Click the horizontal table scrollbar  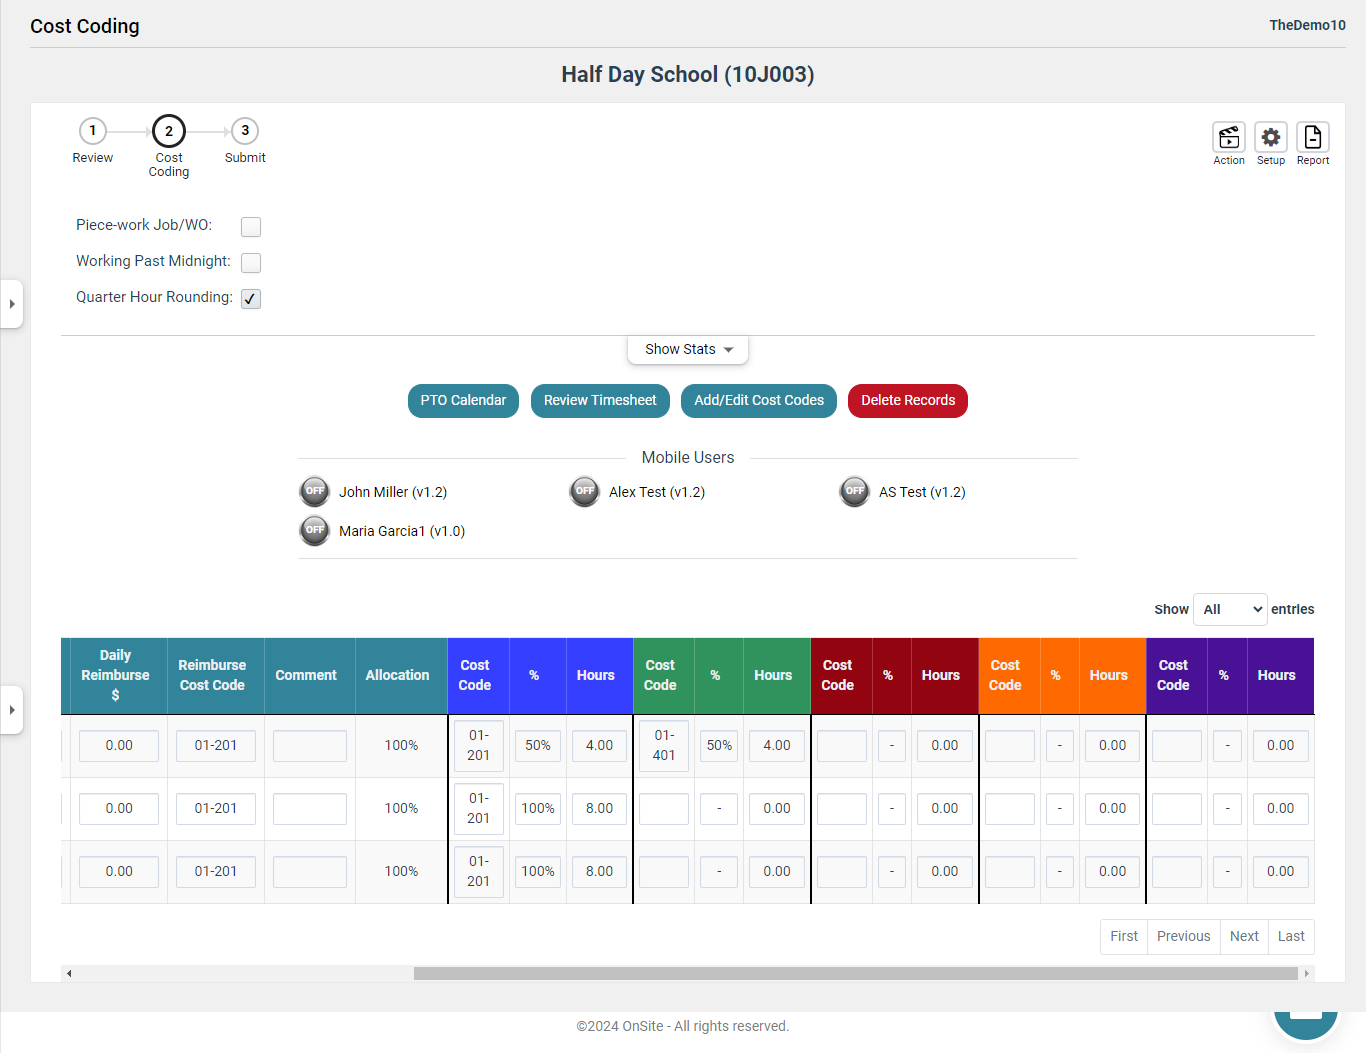point(856,973)
